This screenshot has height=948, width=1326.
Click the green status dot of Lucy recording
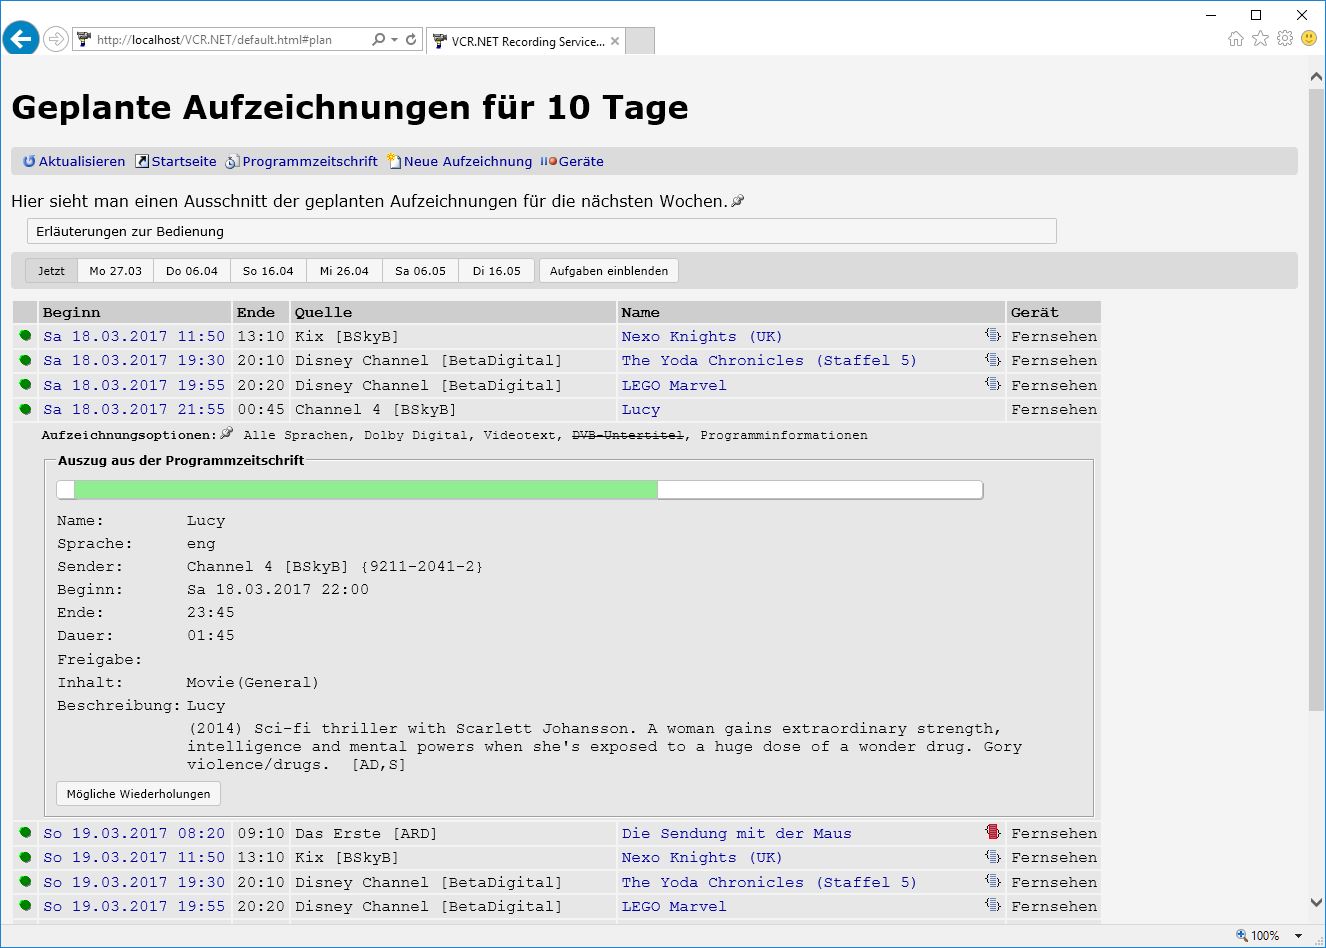pos(25,409)
